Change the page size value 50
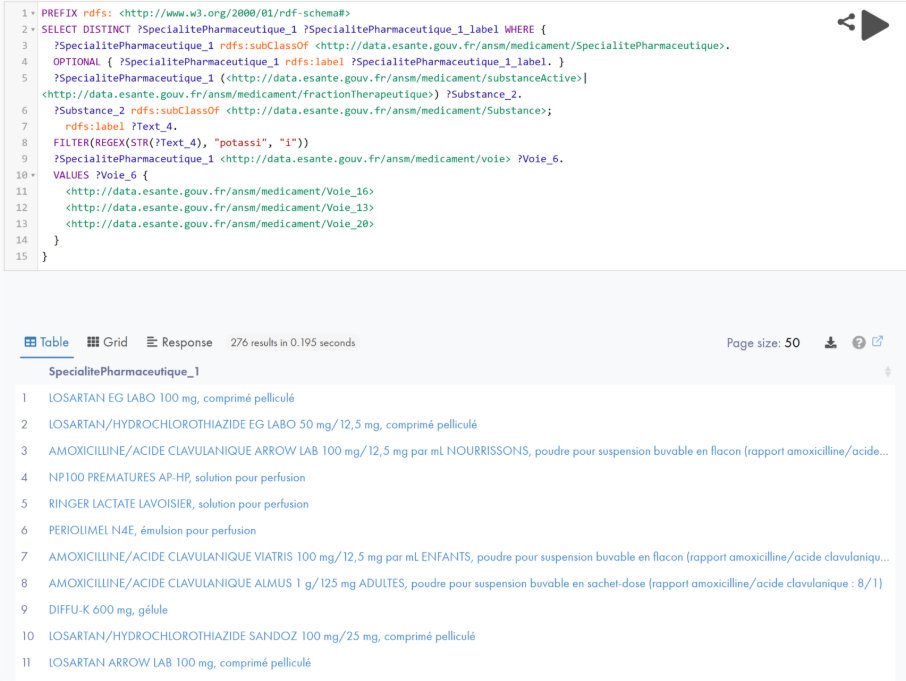The height and width of the screenshot is (681, 906). pos(792,343)
